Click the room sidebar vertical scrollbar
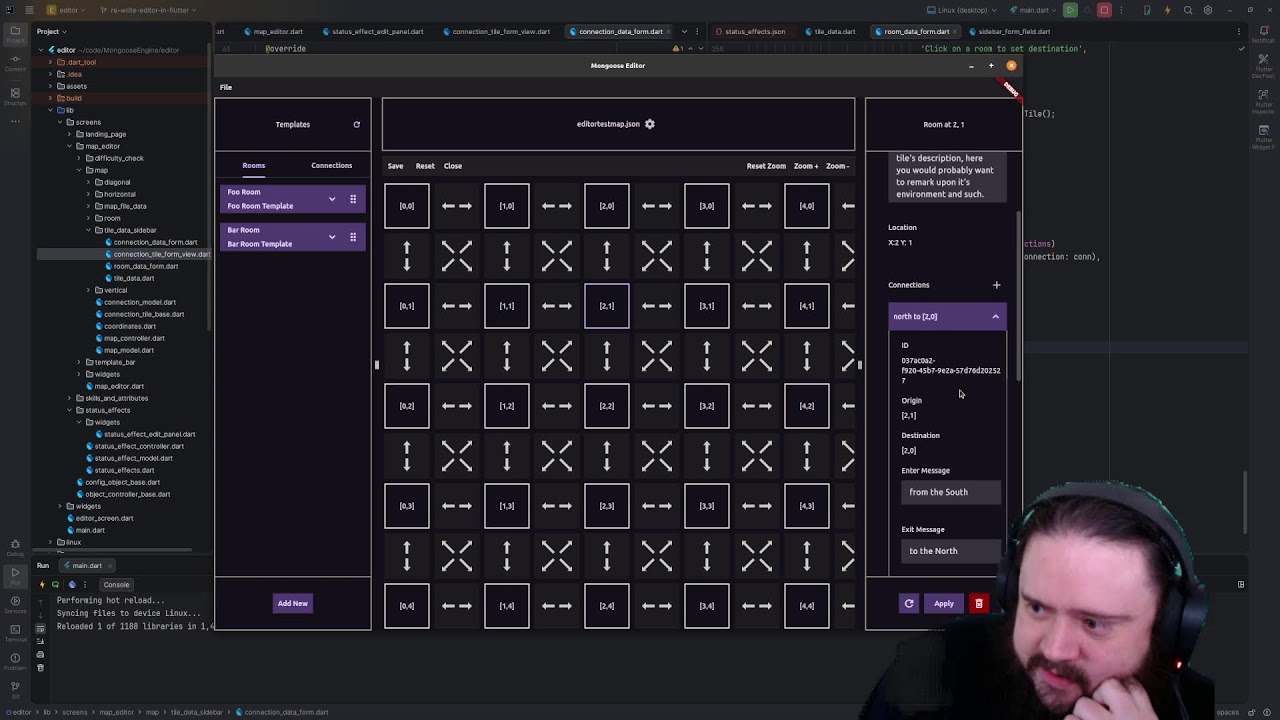 pyautogui.click(x=1018, y=295)
